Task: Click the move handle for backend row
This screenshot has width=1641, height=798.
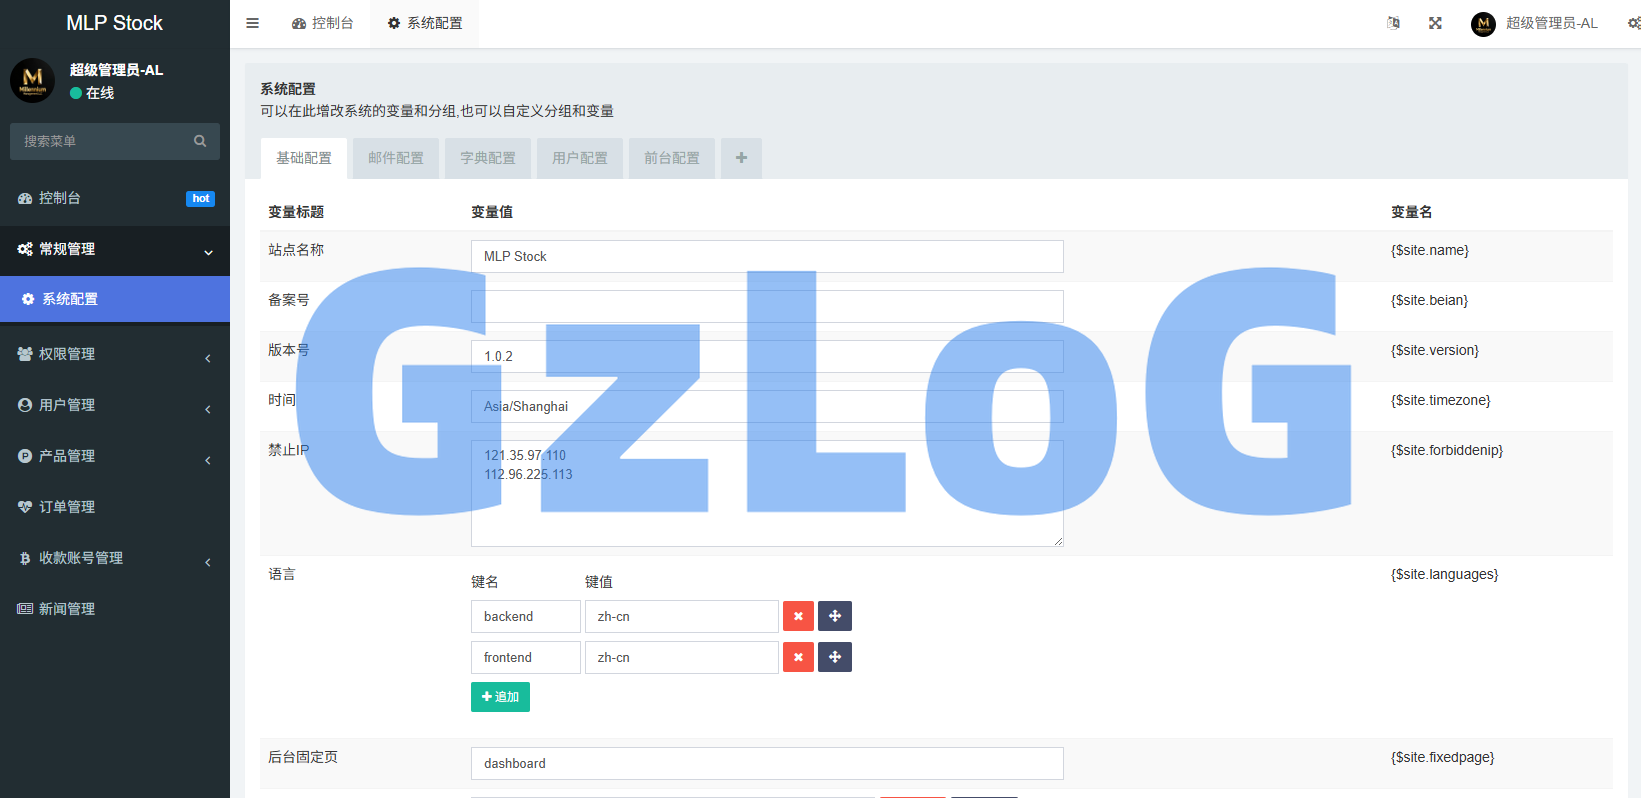Action: [835, 616]
